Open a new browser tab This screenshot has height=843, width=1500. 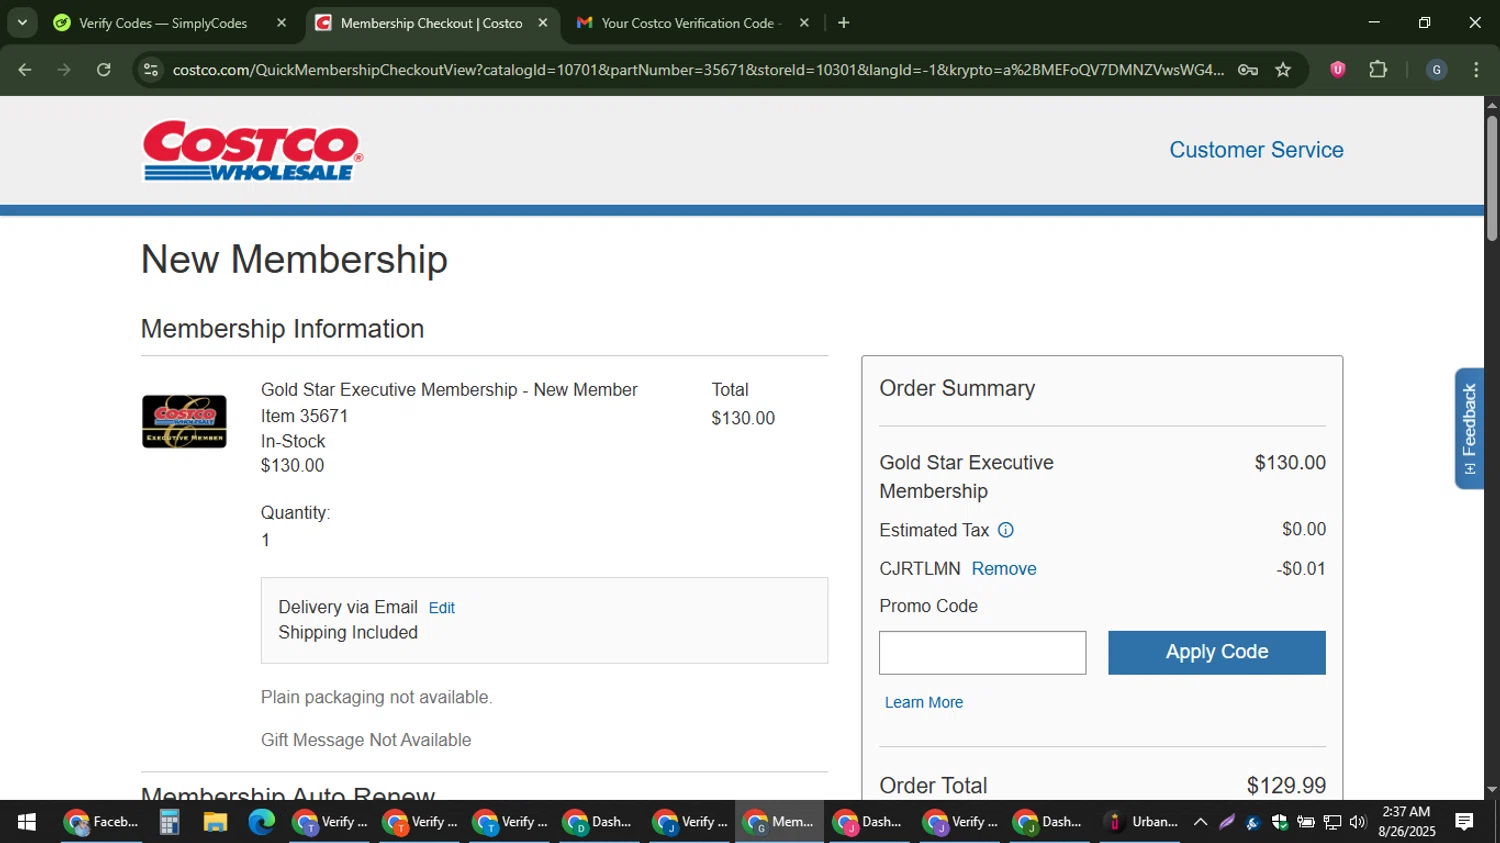(843, 23)
